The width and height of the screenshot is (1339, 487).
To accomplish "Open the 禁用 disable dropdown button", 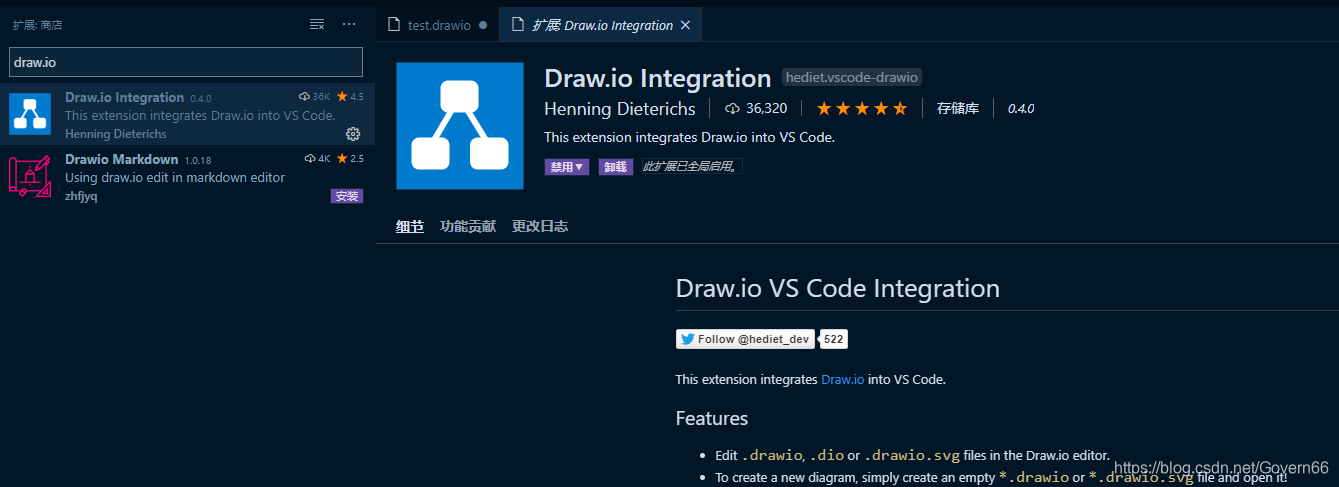I will [x=567, y=167].
